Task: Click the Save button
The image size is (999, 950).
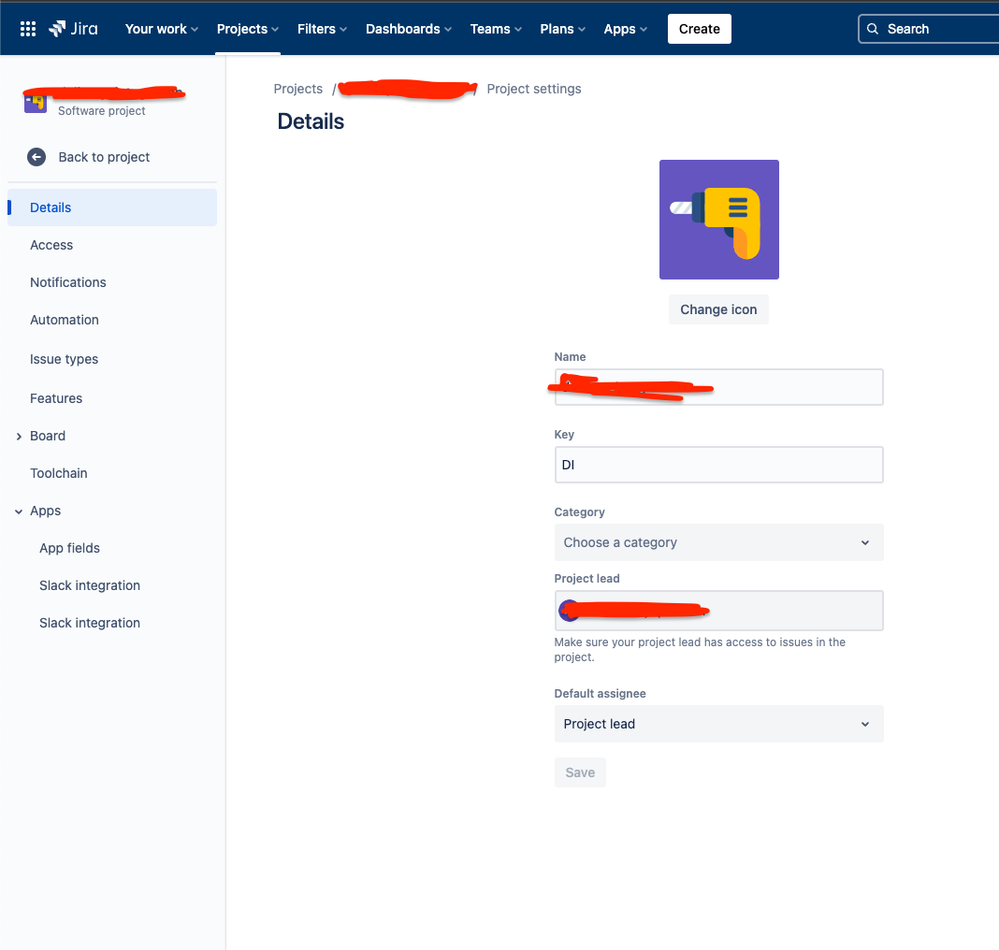Action: point(580,772)
